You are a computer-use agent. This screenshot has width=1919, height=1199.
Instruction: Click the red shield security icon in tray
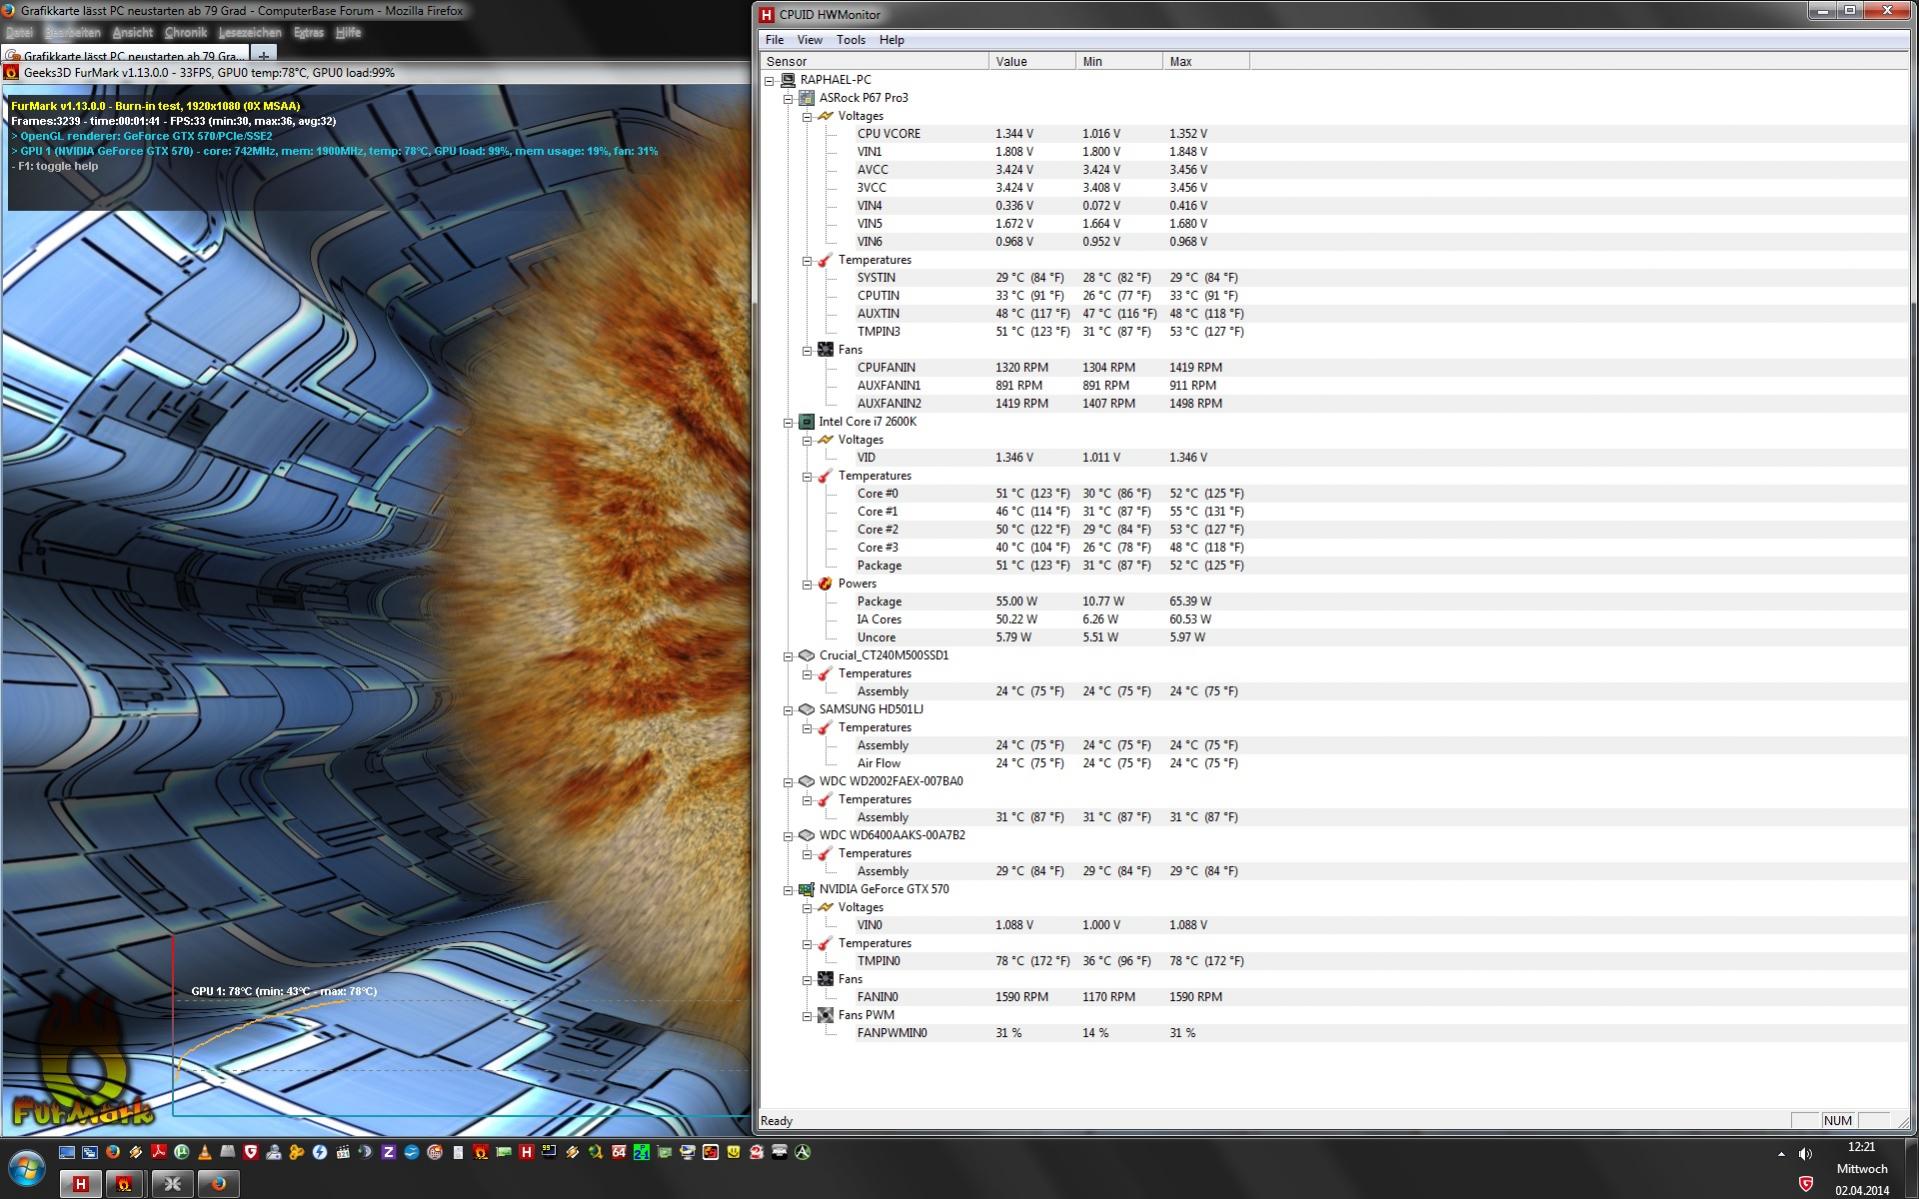pyautogui.click(x=1806, y=1184)
